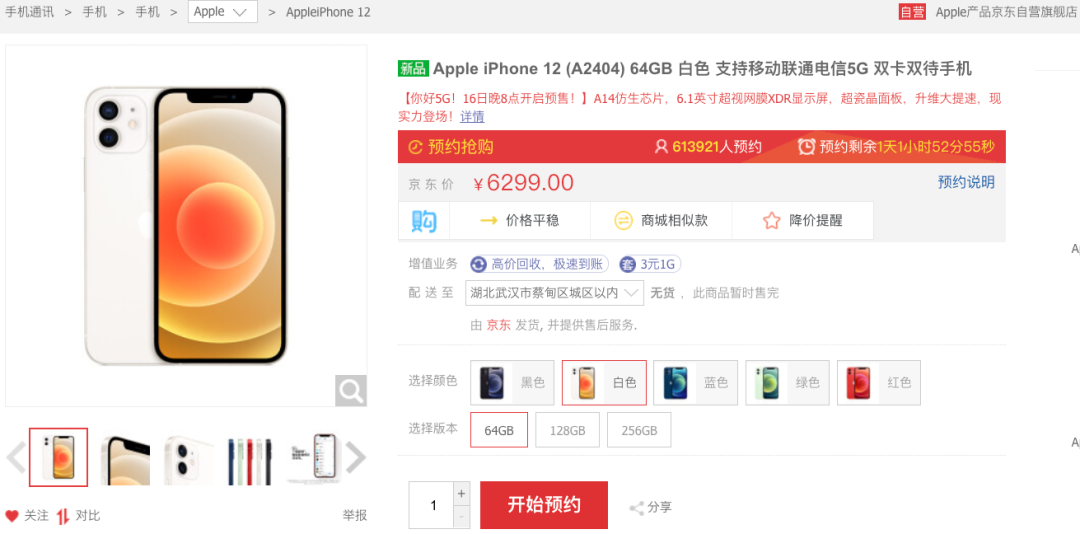Expand the Apple brand dropdown in breadcrumb
The image size is (1080, 534).
click(x=222, y=12)
